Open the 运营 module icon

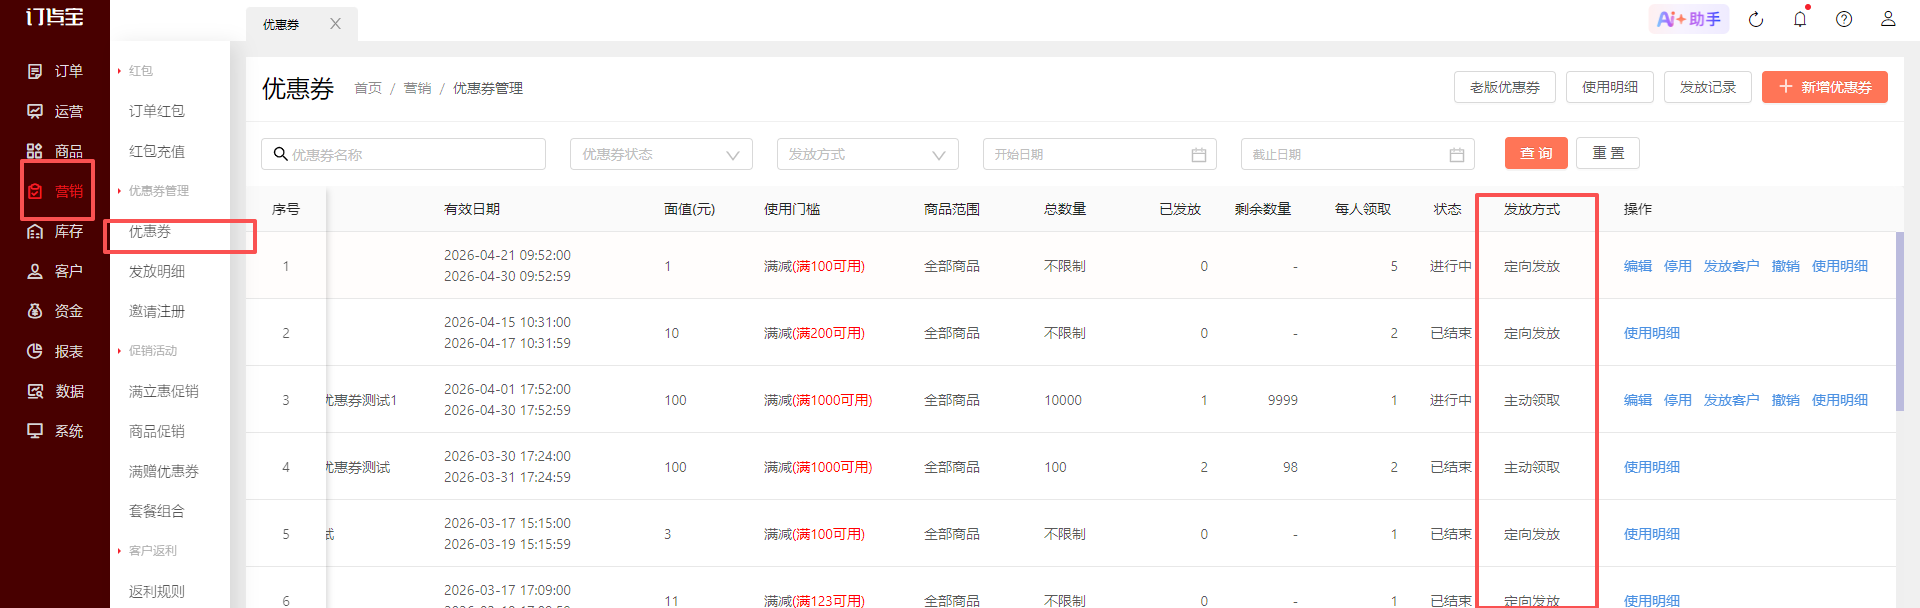tap(35, 111)
